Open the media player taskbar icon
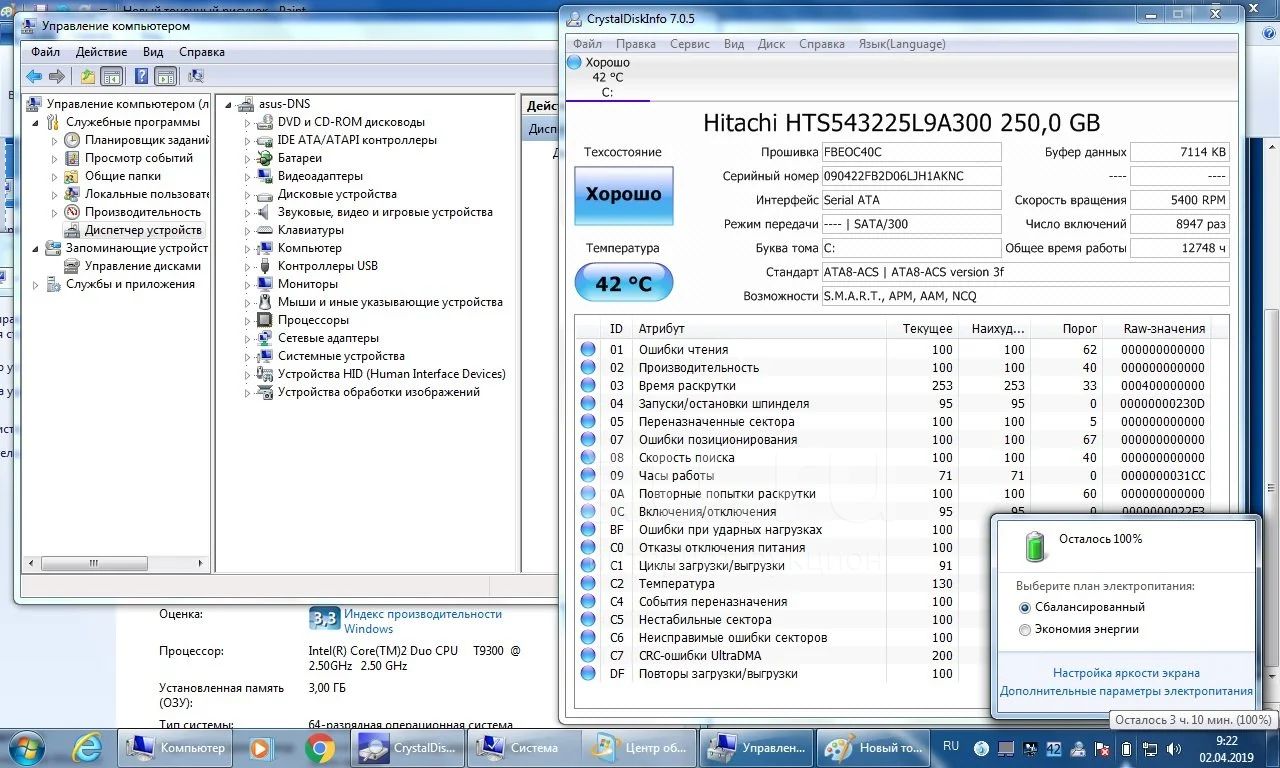Screen dimensions: 1280x768 [x=259, y=747]
